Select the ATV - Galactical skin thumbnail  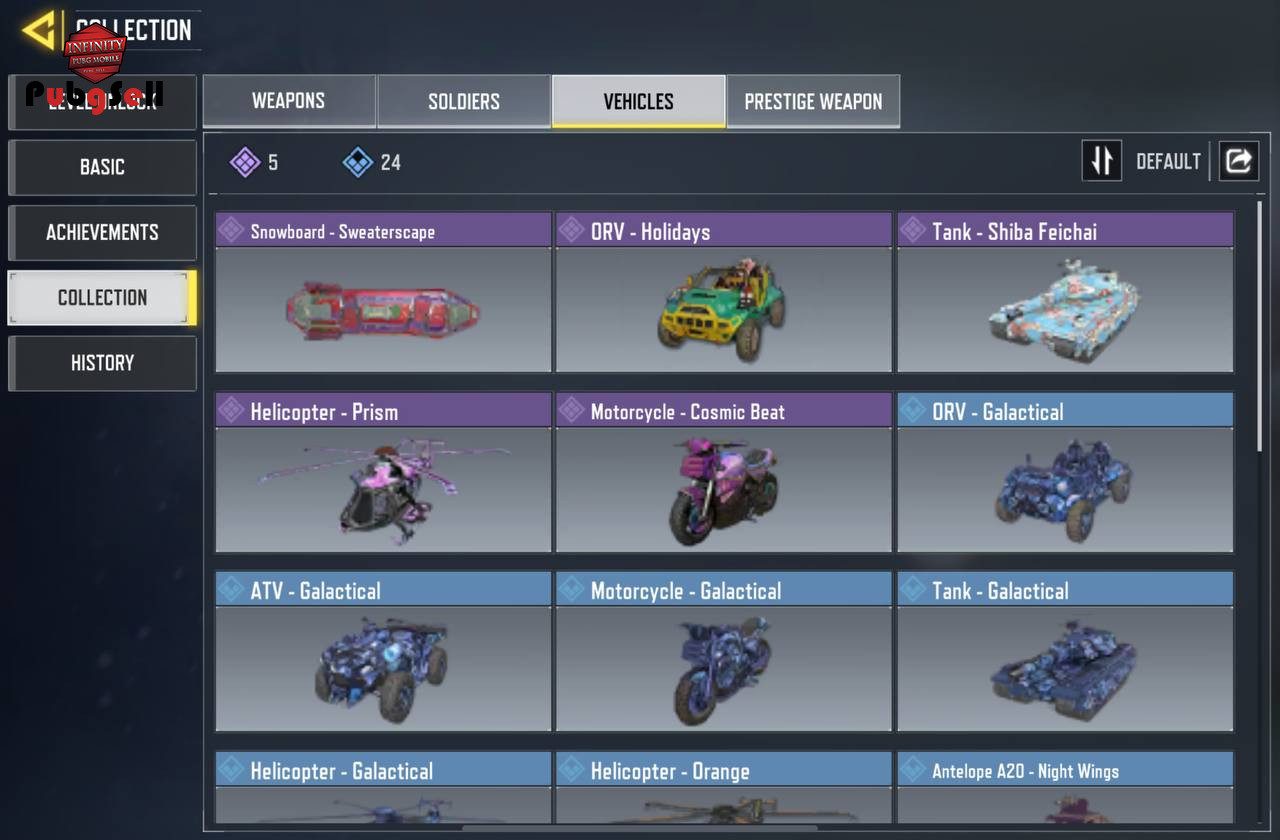coord(383,669)
